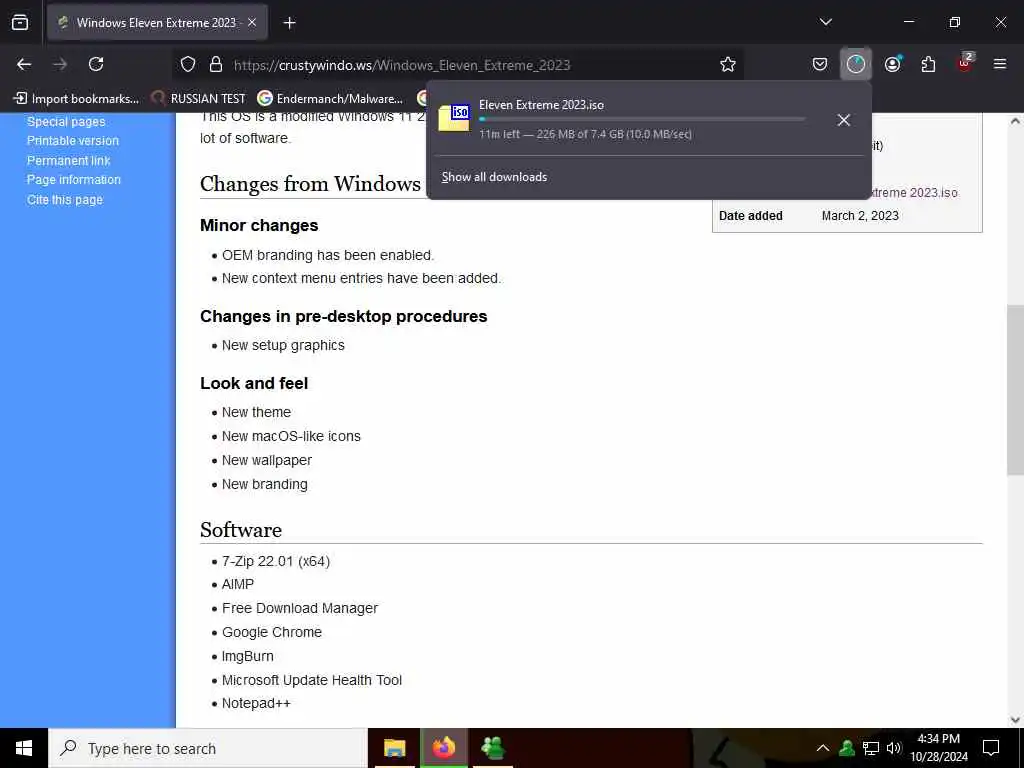Click the Look and feel heading
1024x768 pixels.
pyautogui.click(x=254, y=383)
